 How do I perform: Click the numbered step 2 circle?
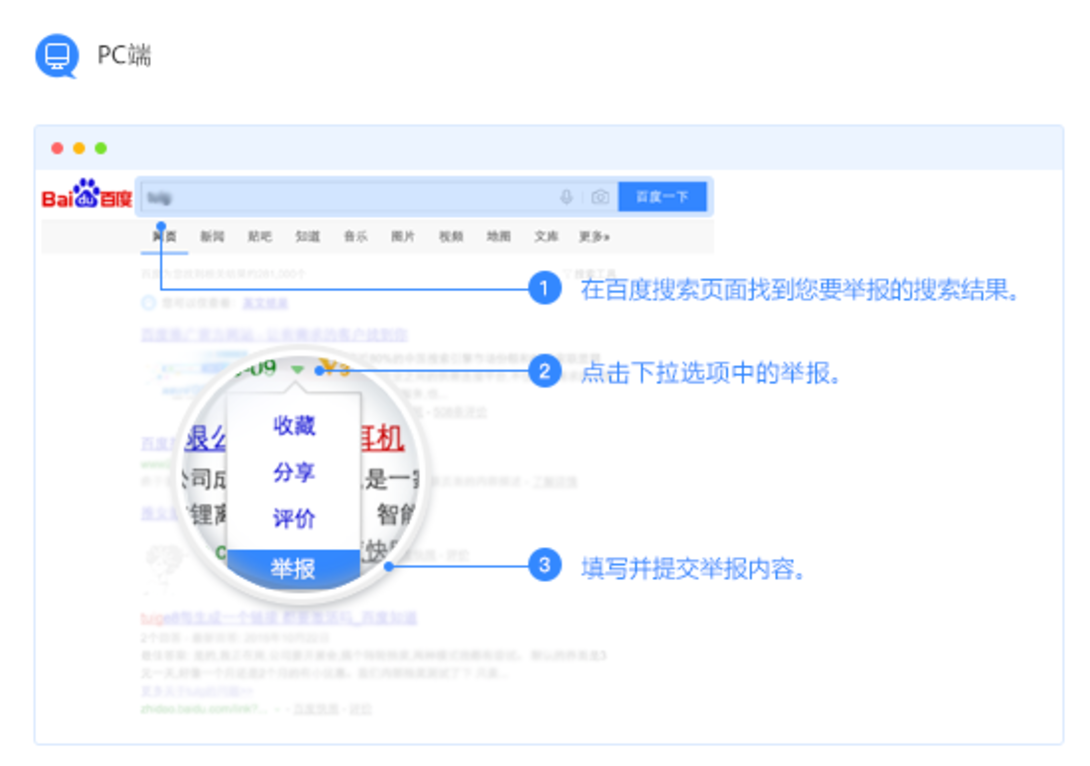pos(544,371)
